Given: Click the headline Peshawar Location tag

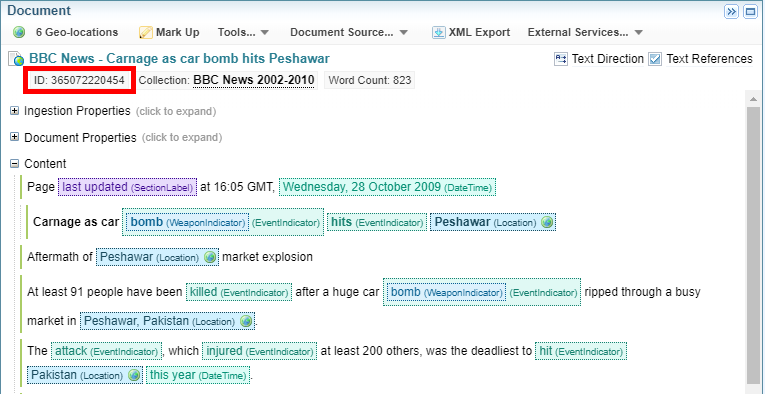Looking at the screenshot, I should tap(493, 222).
